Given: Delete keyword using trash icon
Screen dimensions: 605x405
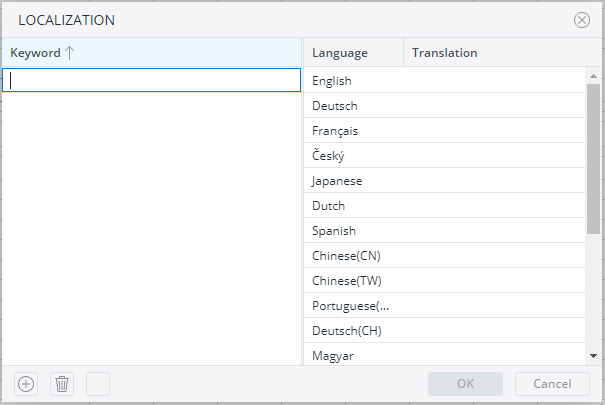Looking at the screenshot, I should point(62,384).
